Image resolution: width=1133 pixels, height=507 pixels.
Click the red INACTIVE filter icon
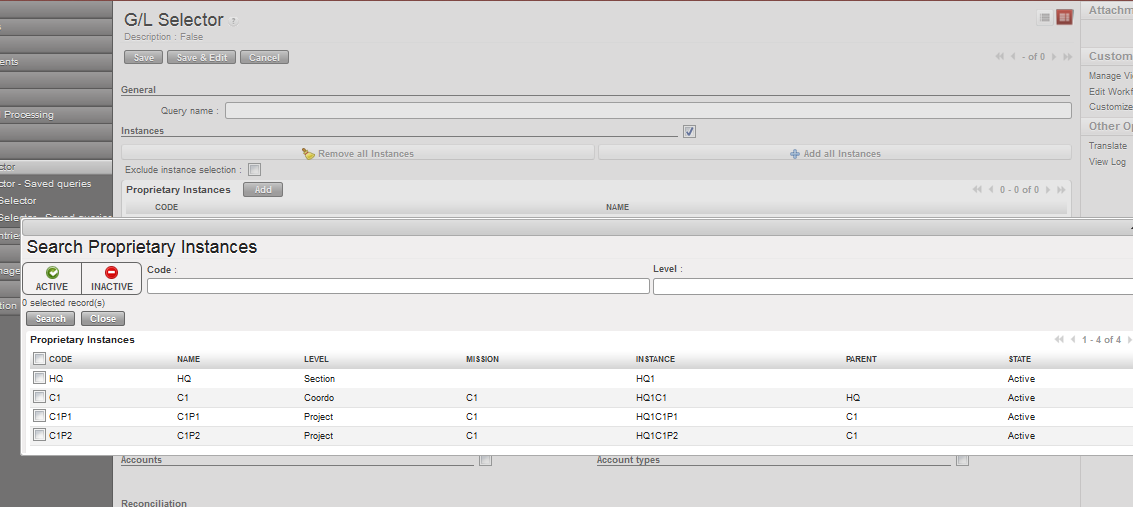click(x=111, y=273)
